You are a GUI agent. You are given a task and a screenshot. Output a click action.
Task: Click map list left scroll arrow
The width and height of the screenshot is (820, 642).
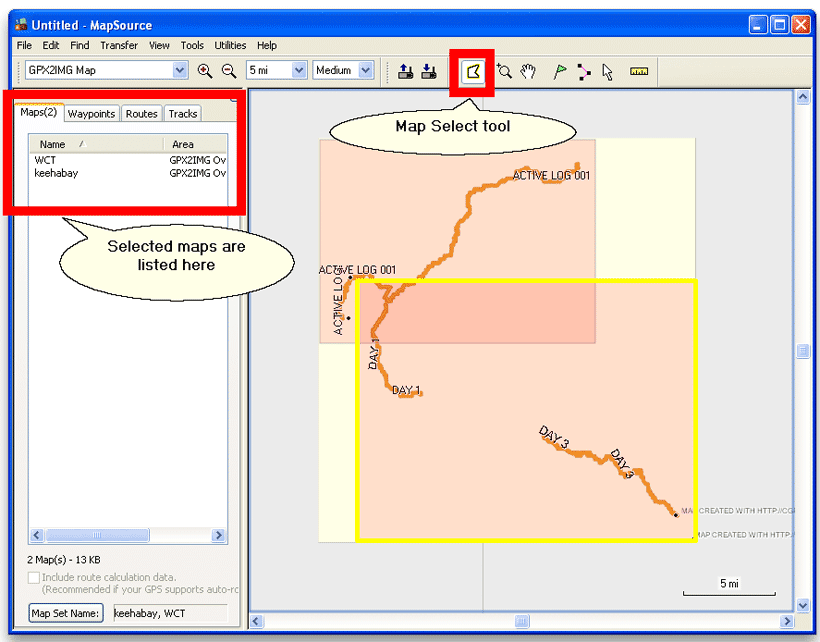pos(37,535)
